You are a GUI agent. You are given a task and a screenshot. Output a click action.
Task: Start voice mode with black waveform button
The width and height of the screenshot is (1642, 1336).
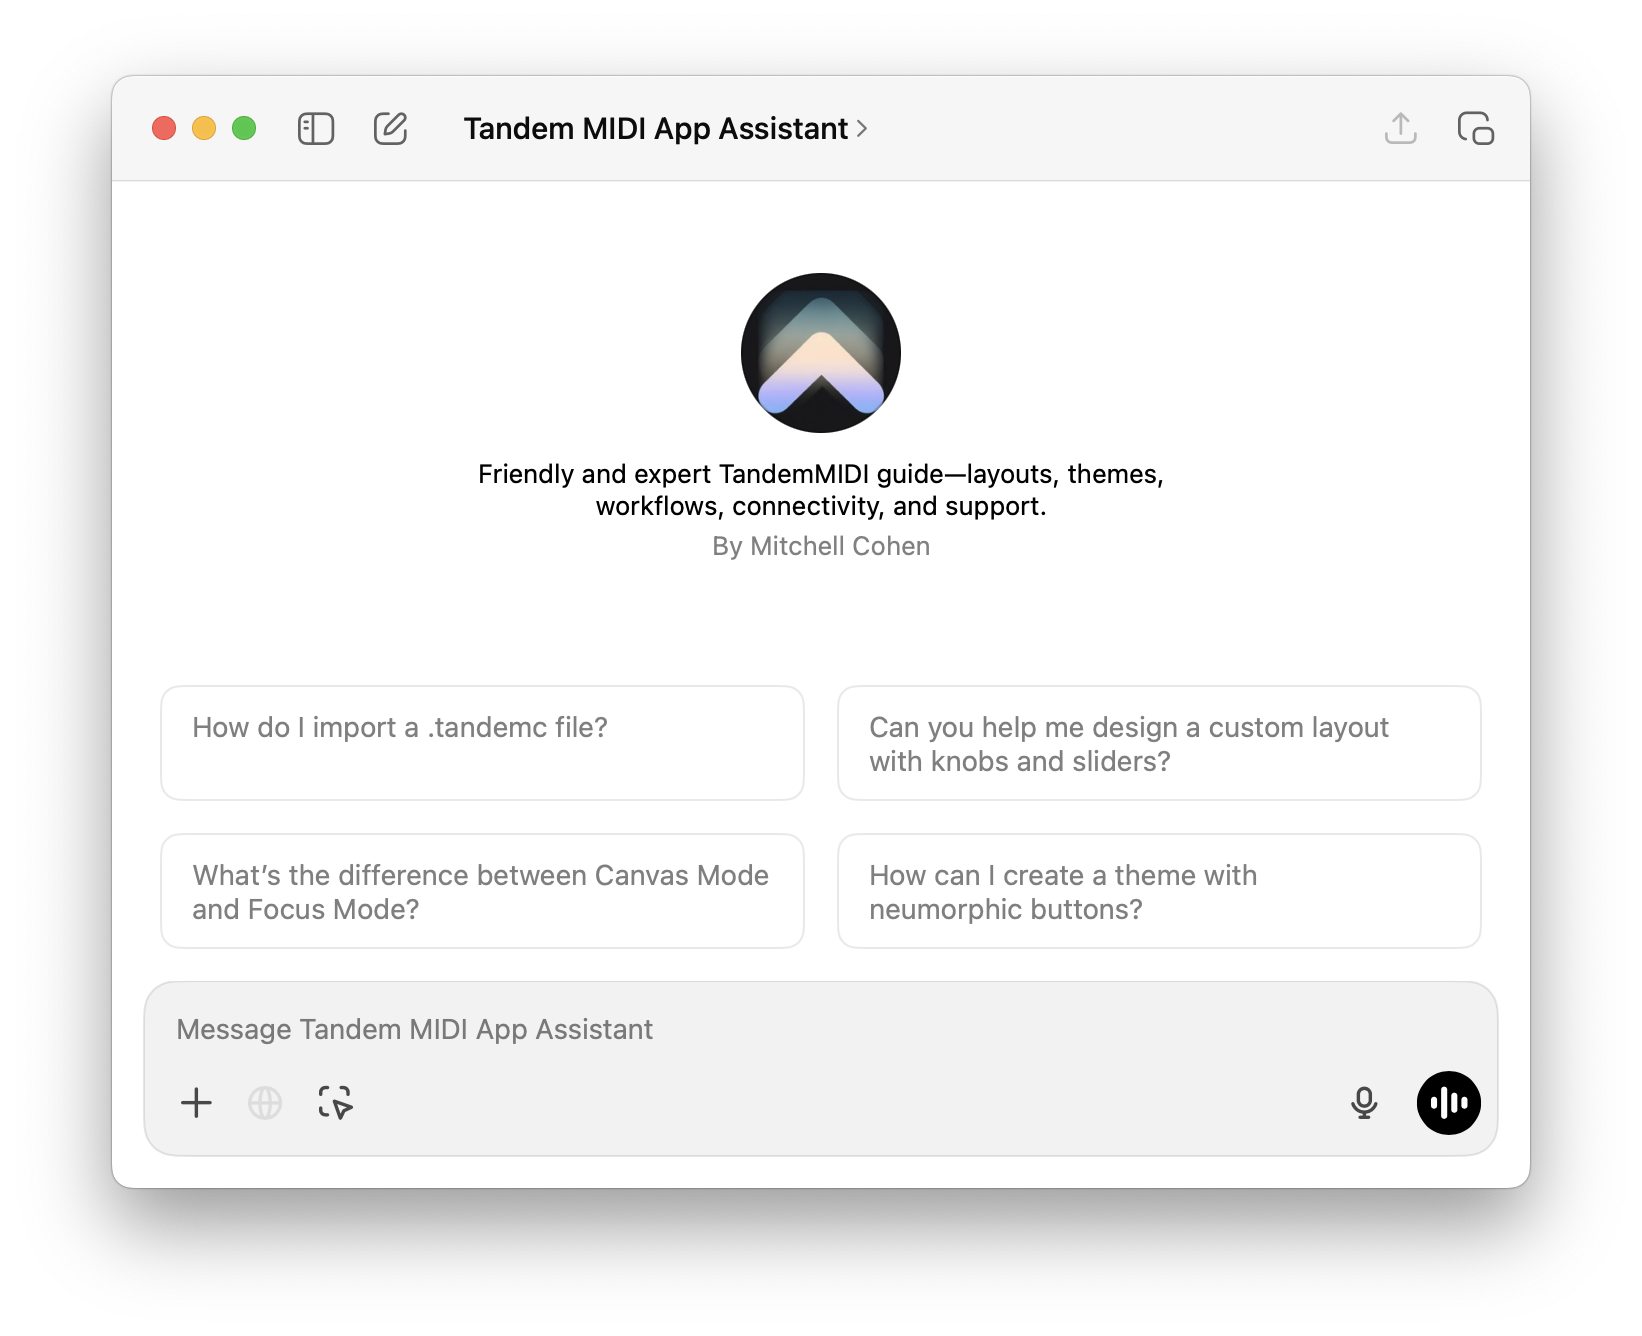click(x=1448, y=1103)
